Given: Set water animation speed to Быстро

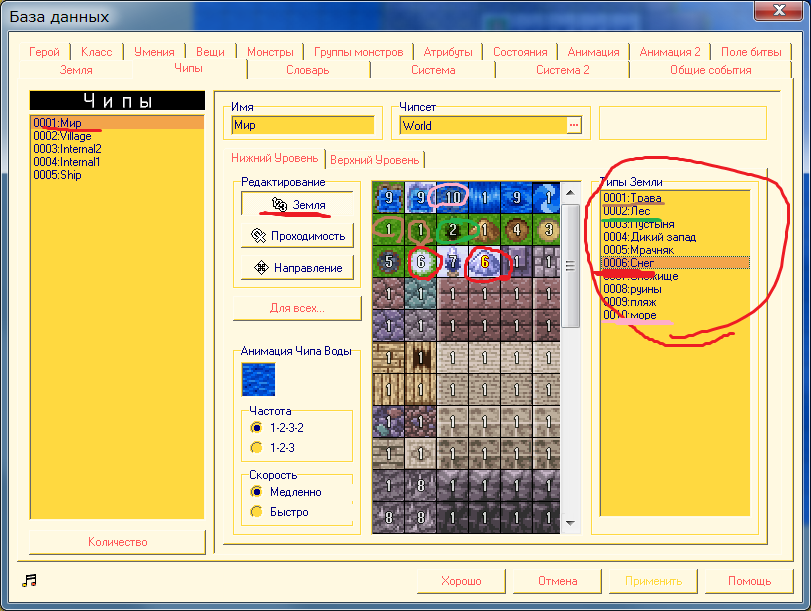Looking at the screenshot, I should pos(257,512).
